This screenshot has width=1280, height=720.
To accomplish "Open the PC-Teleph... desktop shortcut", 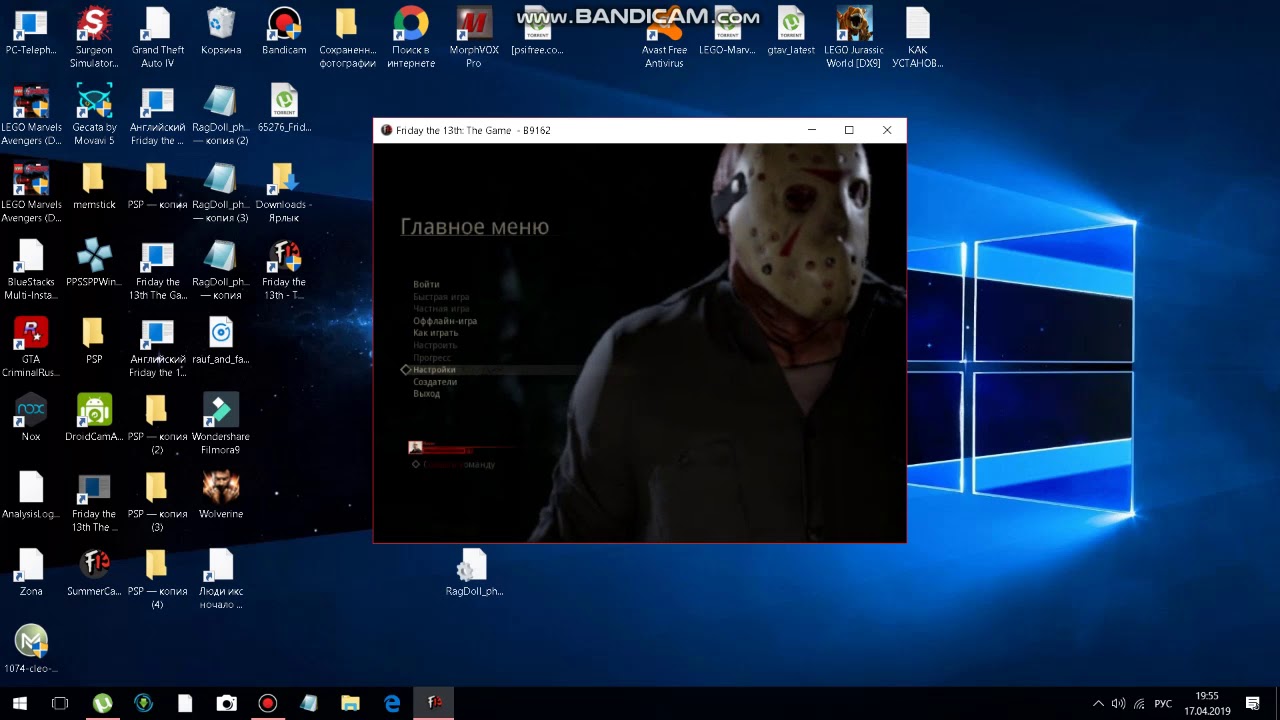I will pyautogui.click(x=31, y=33).
